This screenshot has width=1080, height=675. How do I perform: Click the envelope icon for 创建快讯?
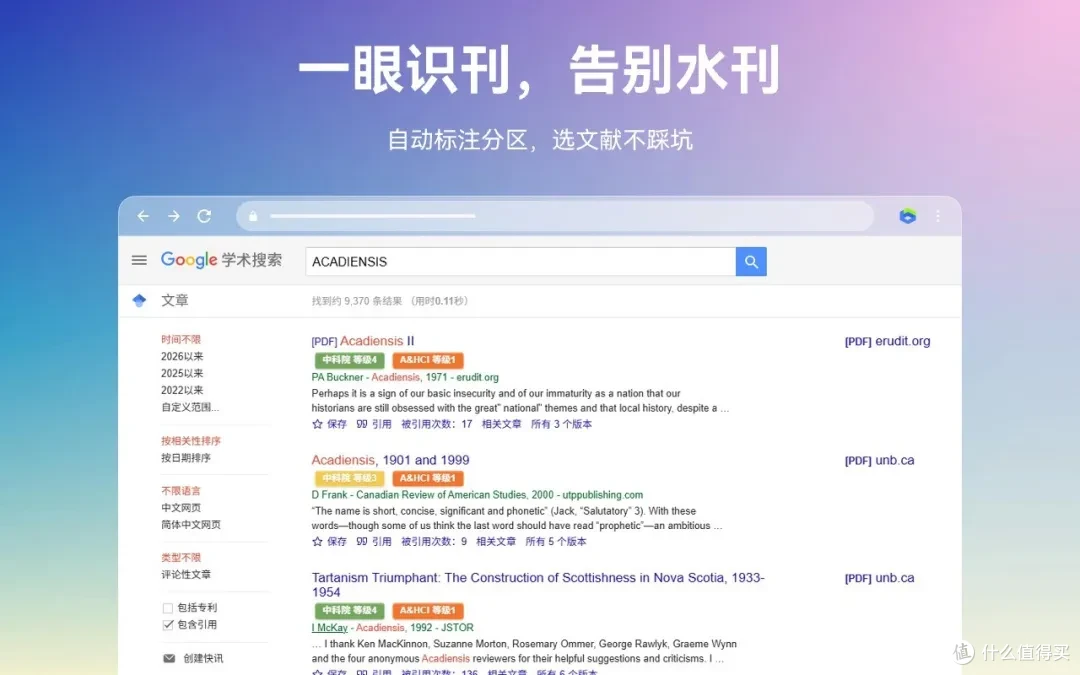169,658
